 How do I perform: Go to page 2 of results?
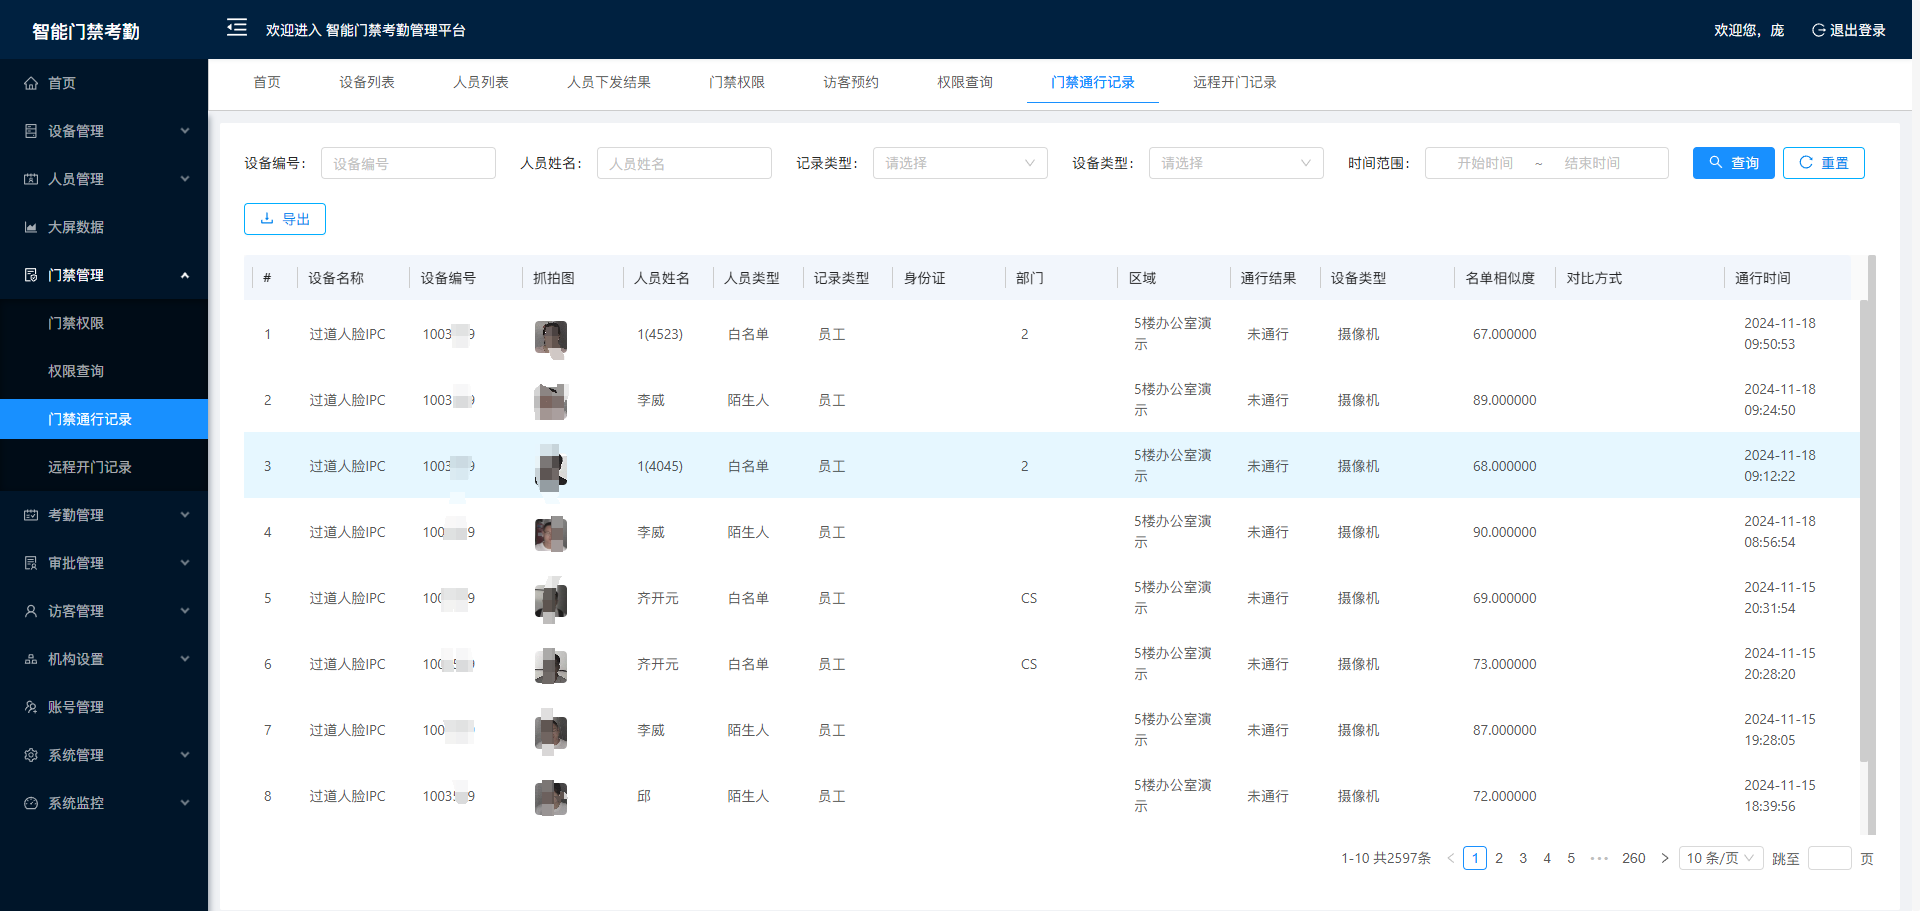(x=1499, y=858)
